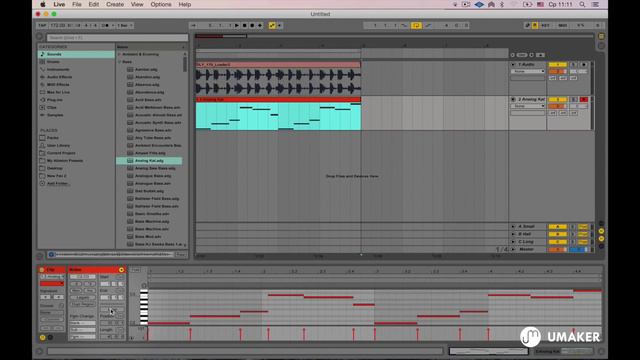Toggle track 2 Analog Kat activator

click(x=558, y=99)
